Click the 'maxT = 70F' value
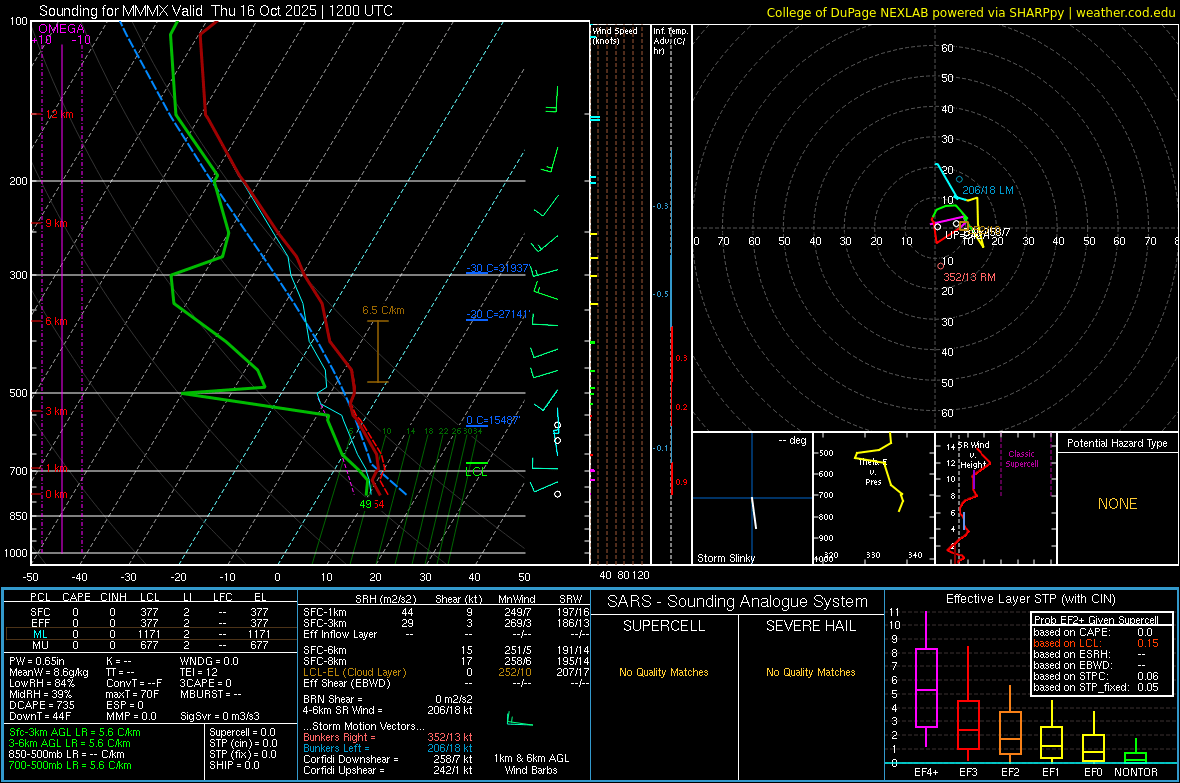This screenshot has width=1180, height=783. point(132,694)
